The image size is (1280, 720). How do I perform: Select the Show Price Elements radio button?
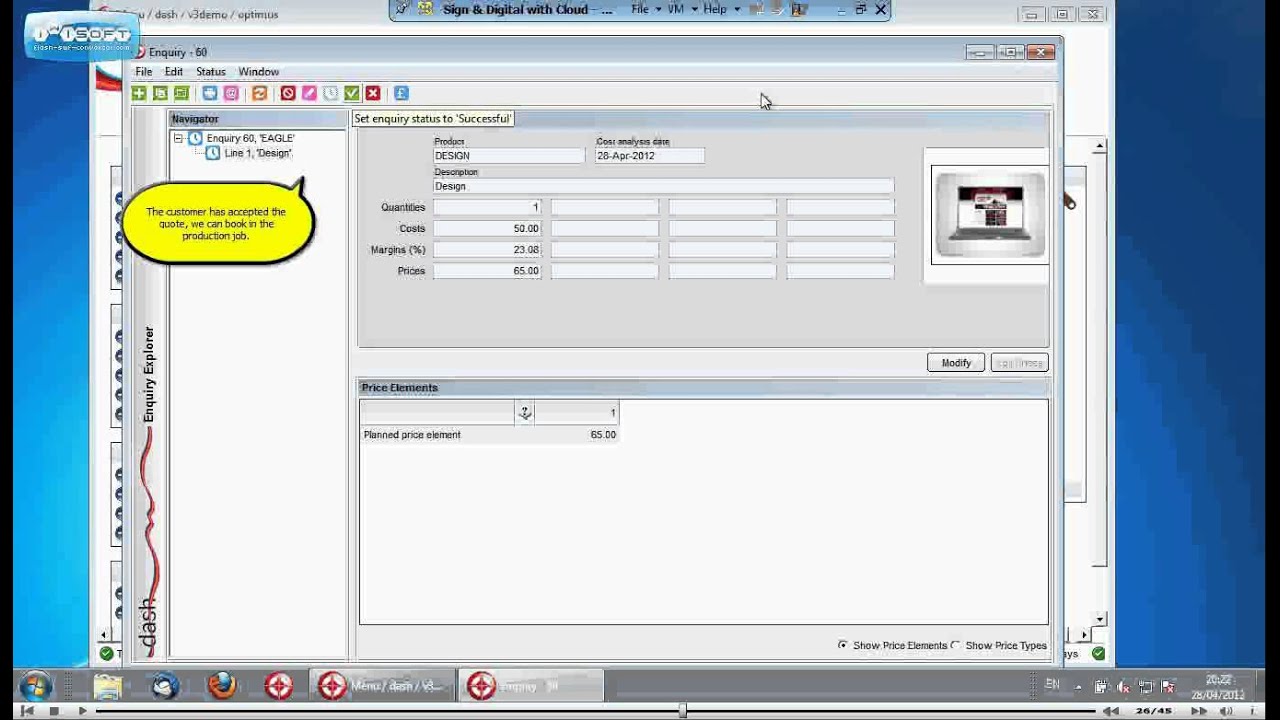(842, 645)
